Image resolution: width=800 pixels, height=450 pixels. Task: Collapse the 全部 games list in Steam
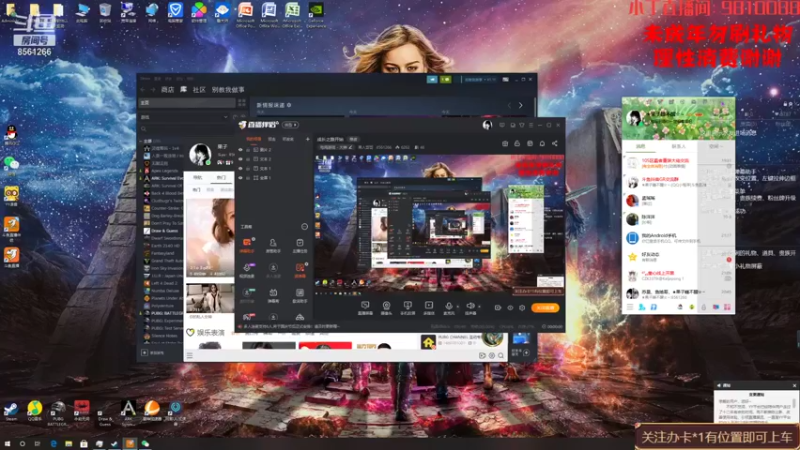(141, 141)
